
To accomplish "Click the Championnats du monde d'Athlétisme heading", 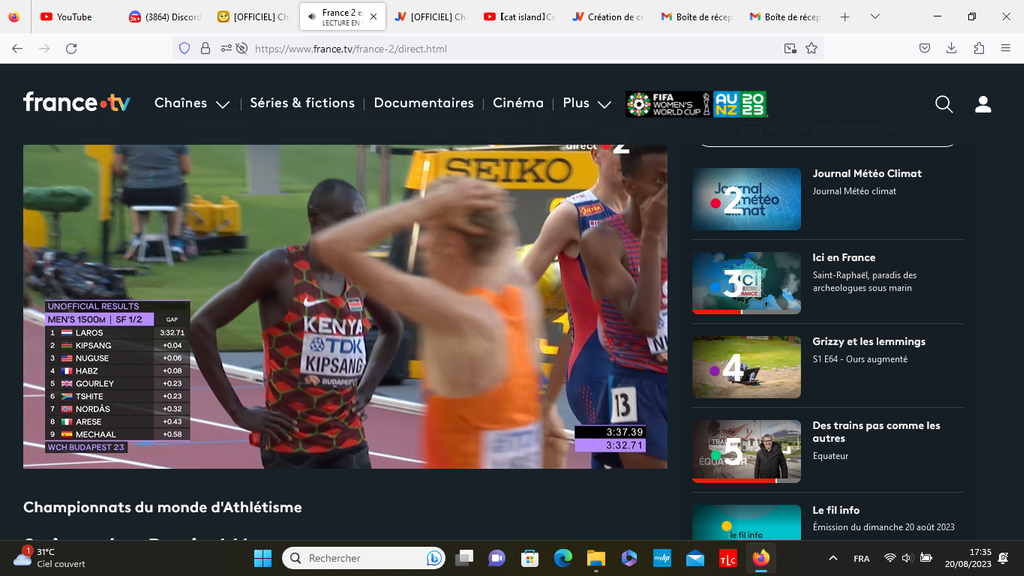I will click(163, 507).
